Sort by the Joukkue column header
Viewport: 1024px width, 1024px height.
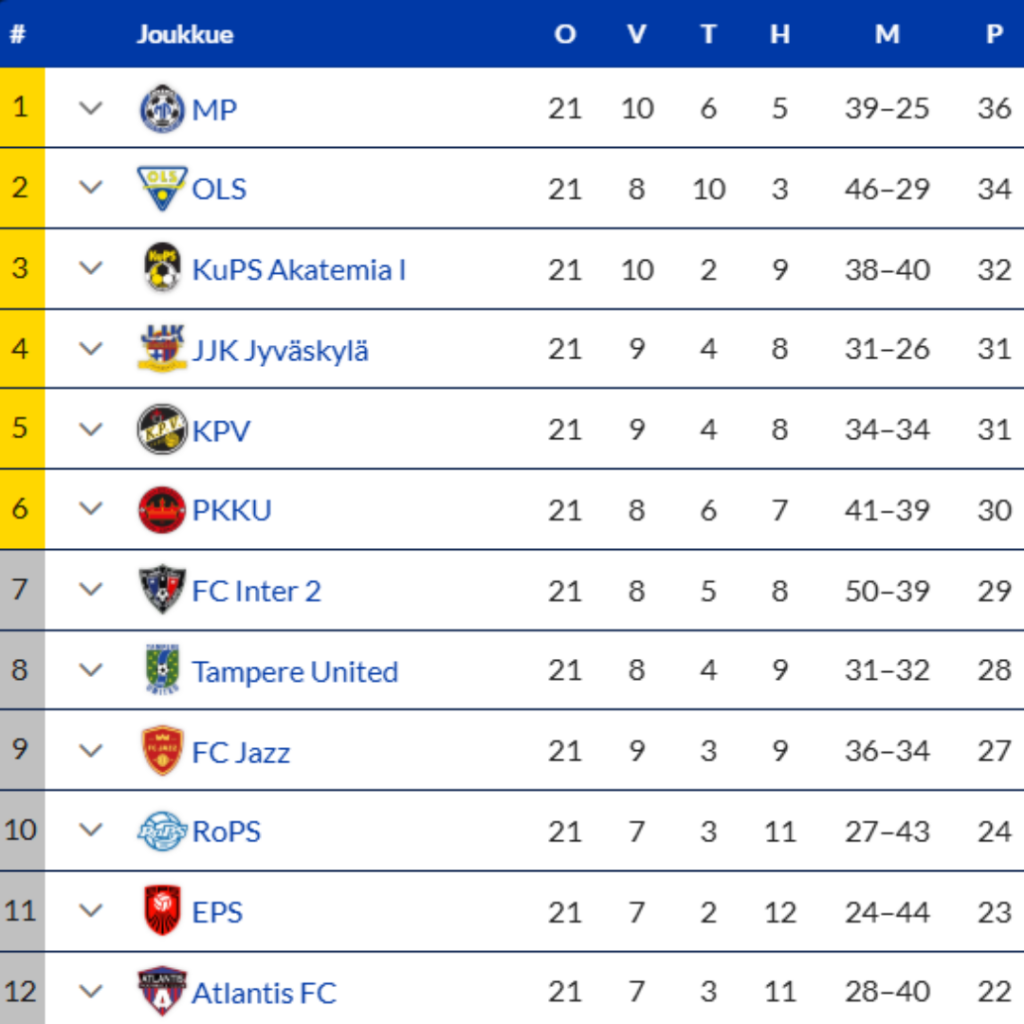(184, 34)
